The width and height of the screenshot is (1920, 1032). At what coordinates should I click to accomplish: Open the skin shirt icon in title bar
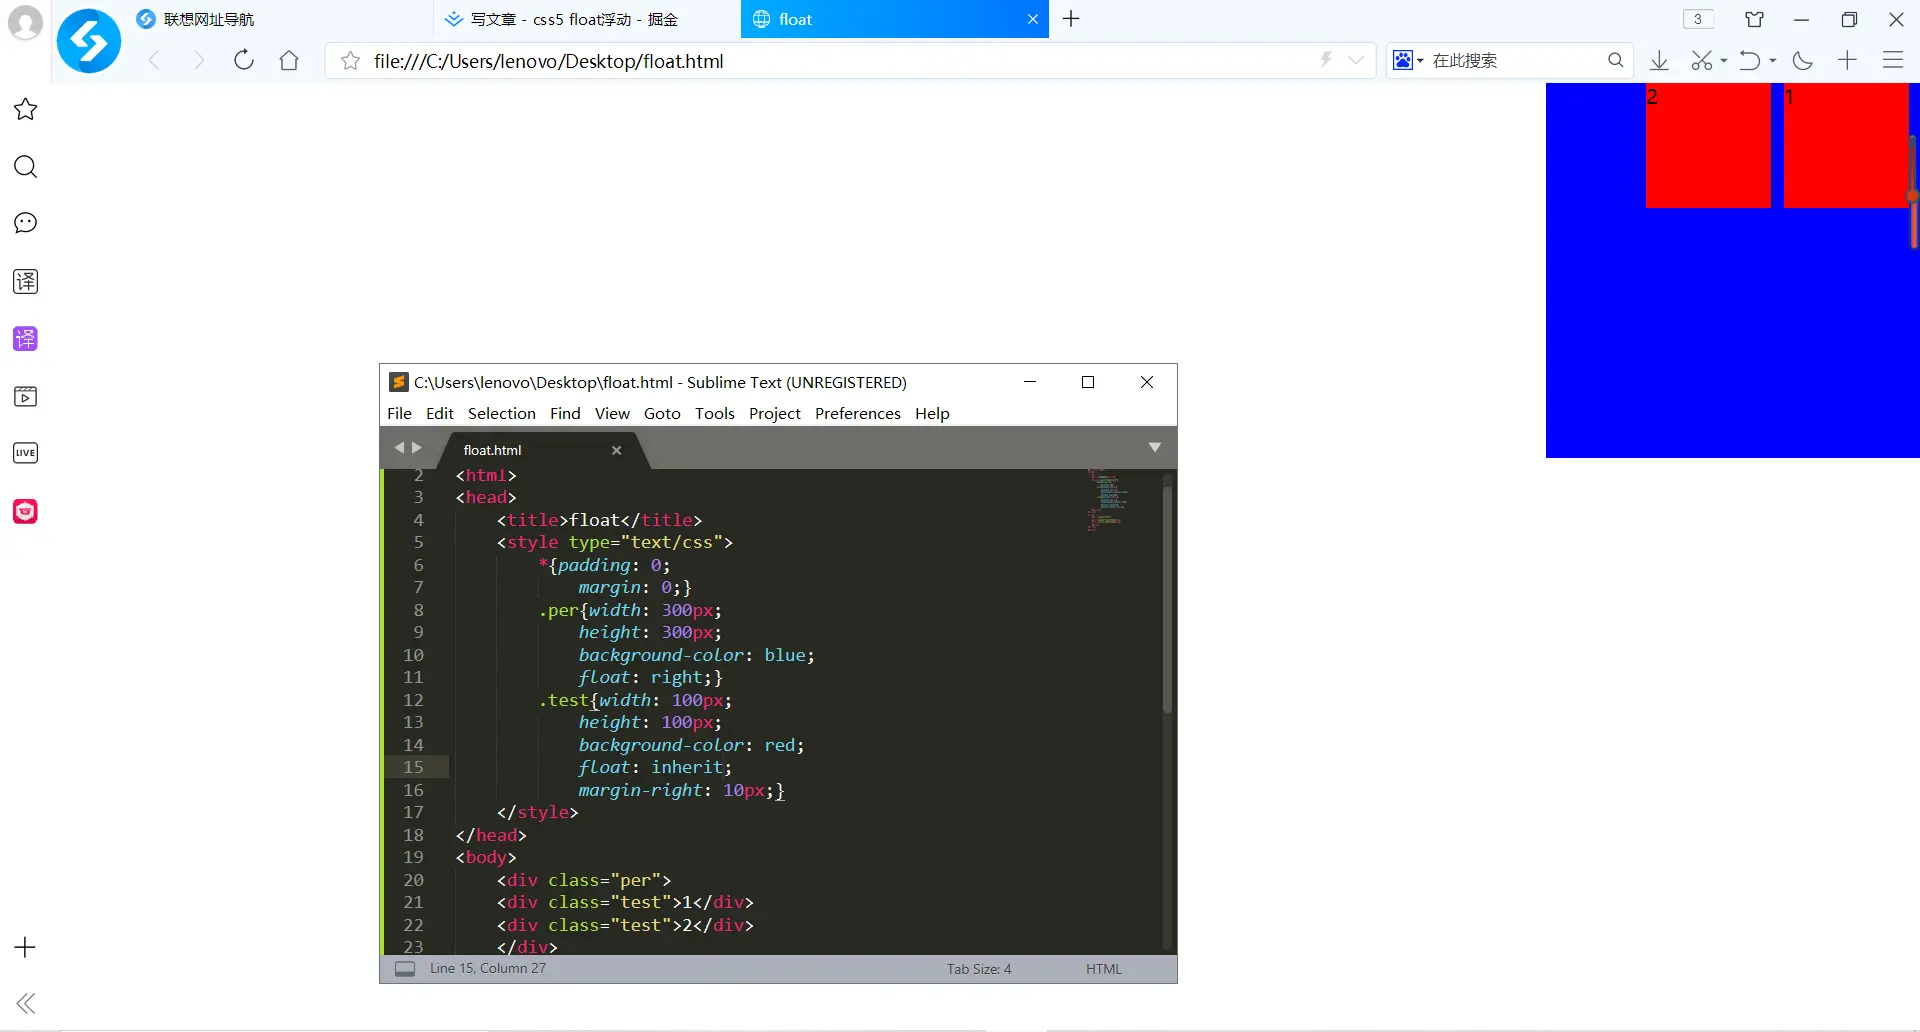point(1755,19)
